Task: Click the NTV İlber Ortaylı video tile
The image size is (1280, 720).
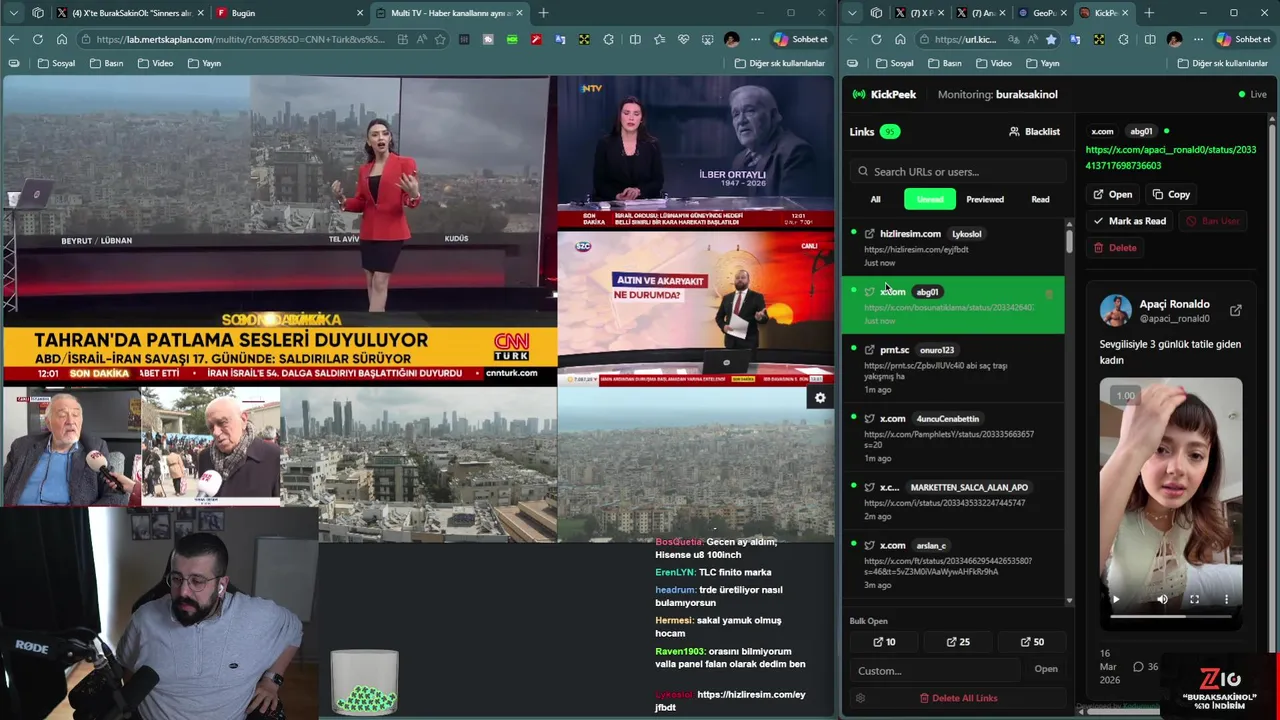Action: pyautogui.click(x=695, y=153)
